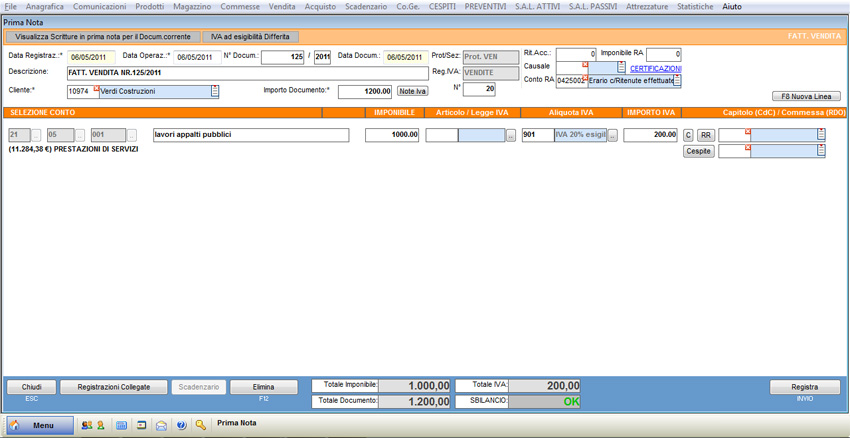Clear the Causale field with red X
Screen dimensions: 850x438
(586, 65)
